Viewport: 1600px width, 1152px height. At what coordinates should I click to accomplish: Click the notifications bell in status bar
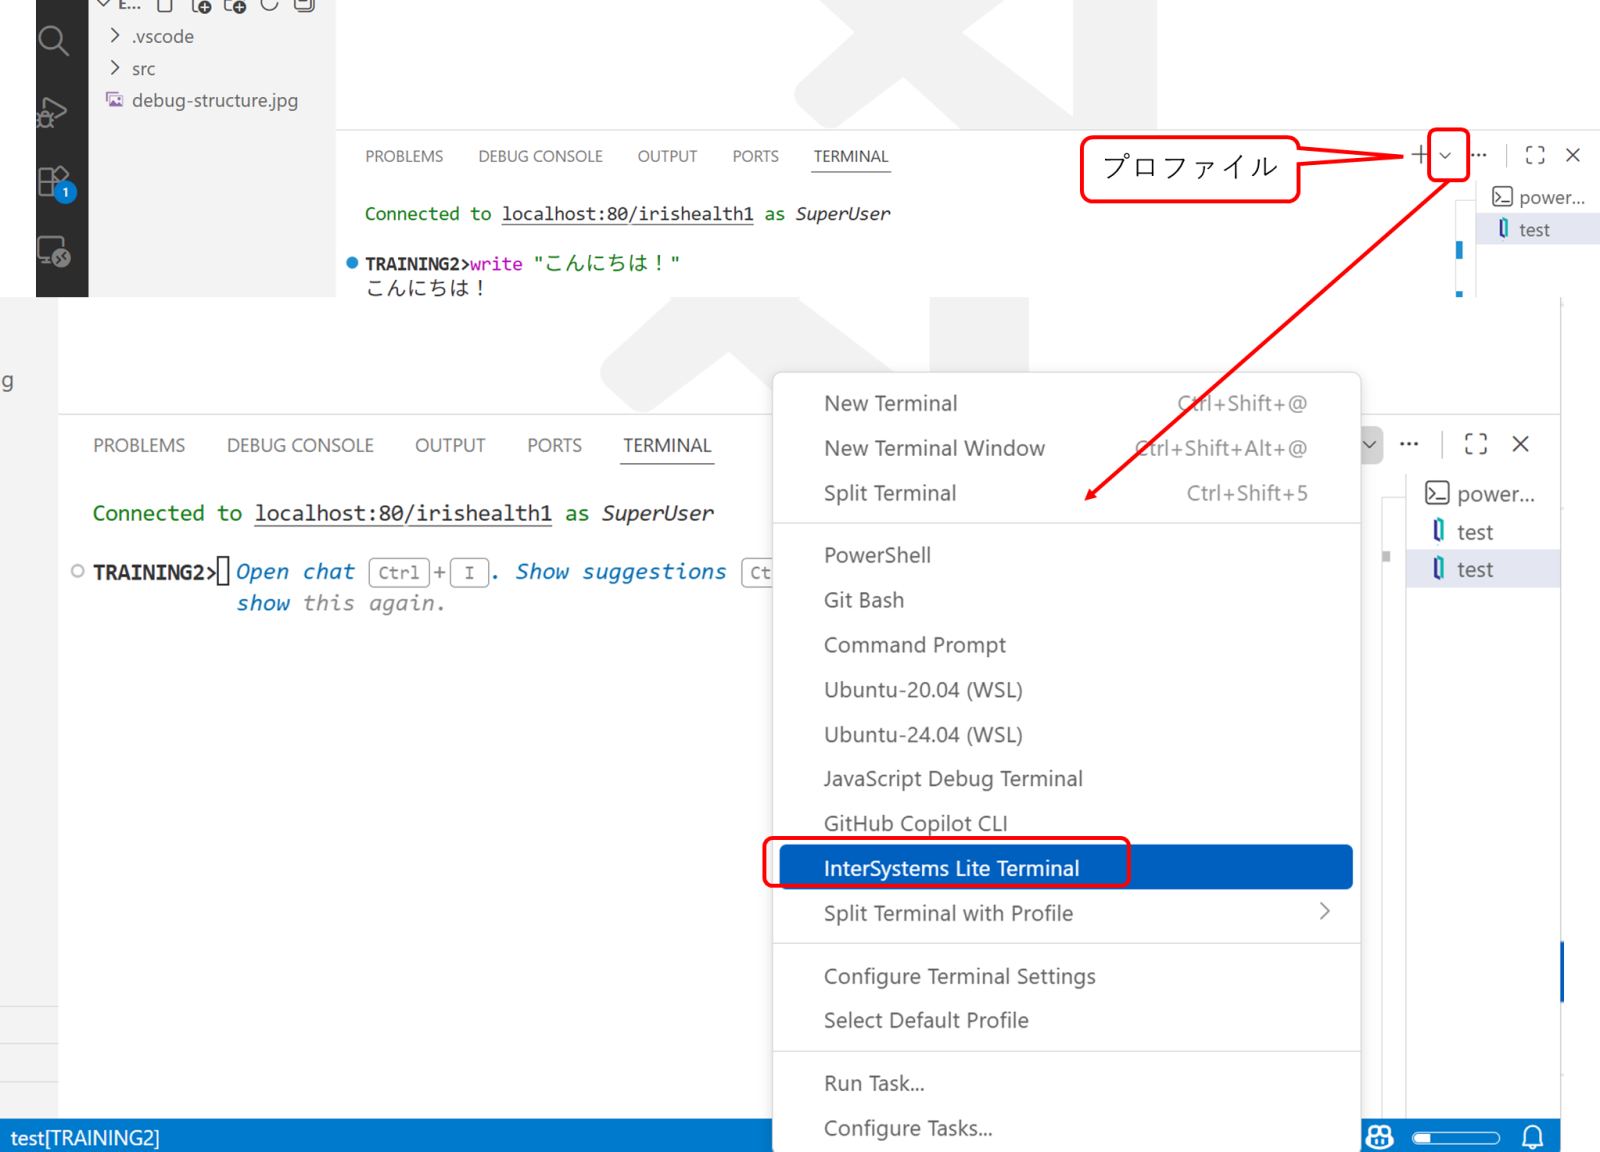pyautogui.click(x=1532, y=1137)
